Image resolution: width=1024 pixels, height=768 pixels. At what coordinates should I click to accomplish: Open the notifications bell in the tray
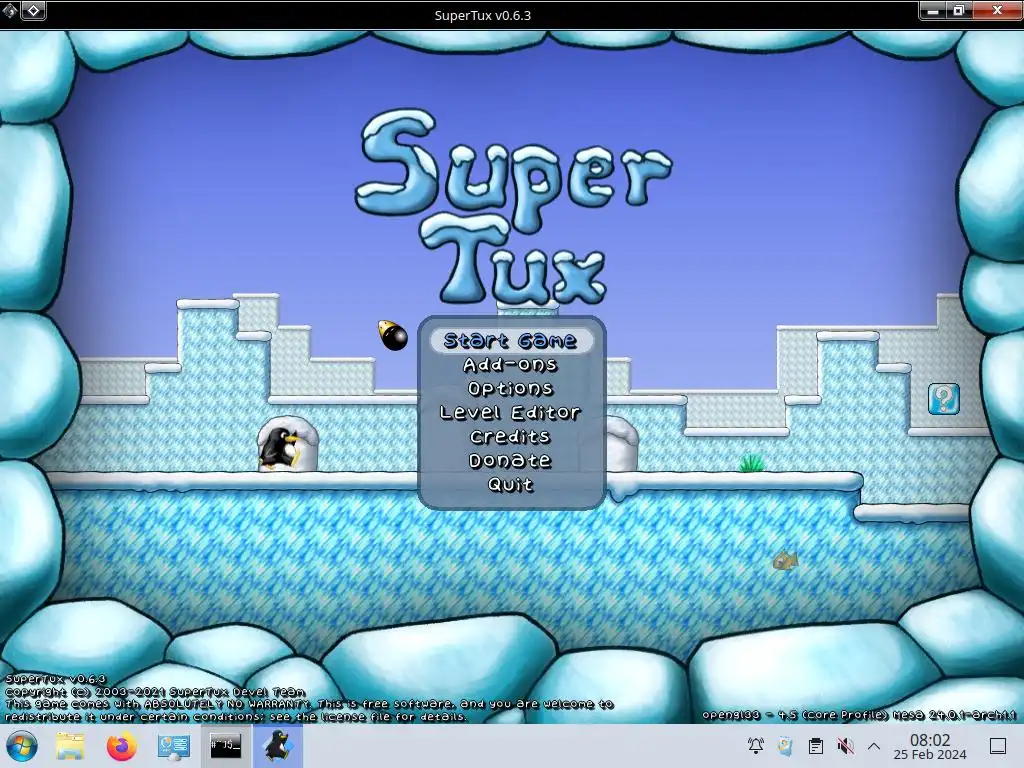point(756,746)
